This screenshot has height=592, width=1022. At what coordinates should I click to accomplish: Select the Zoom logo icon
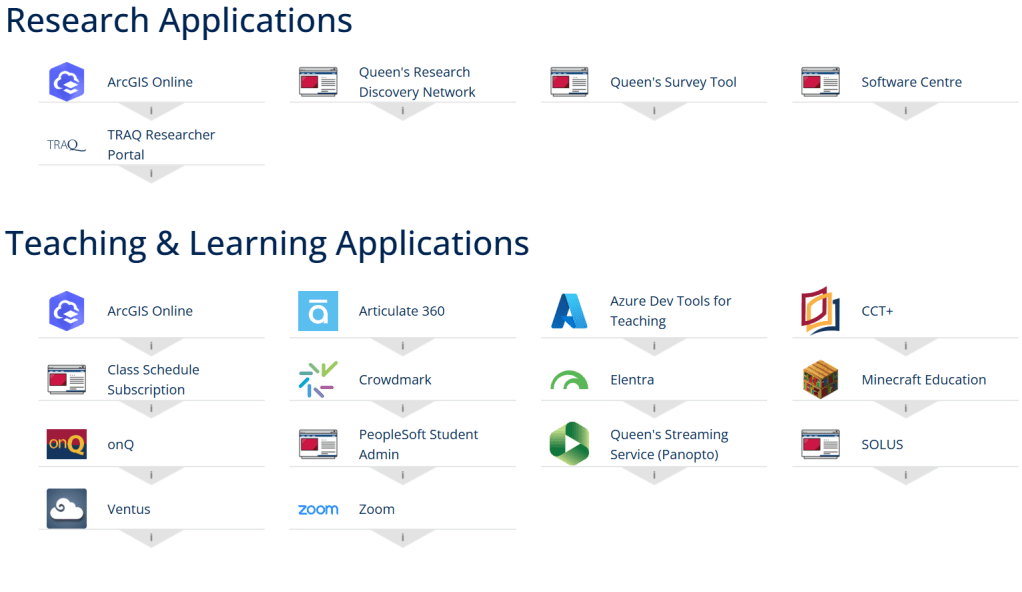(x=318, y=510)
